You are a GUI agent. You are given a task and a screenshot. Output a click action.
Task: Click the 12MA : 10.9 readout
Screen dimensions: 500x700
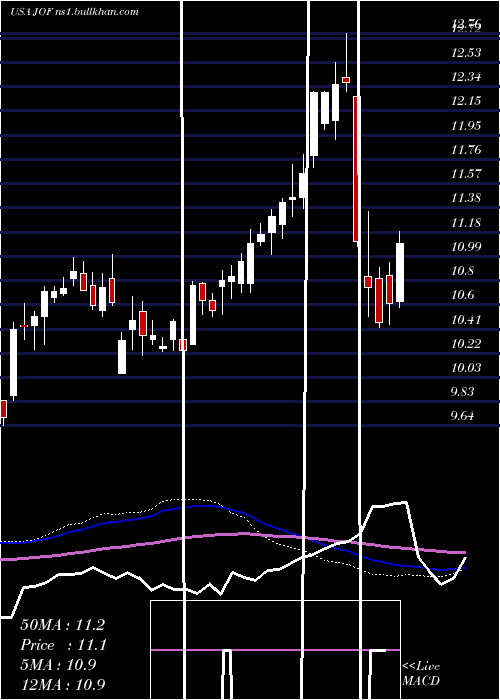[x=63, y=685]
